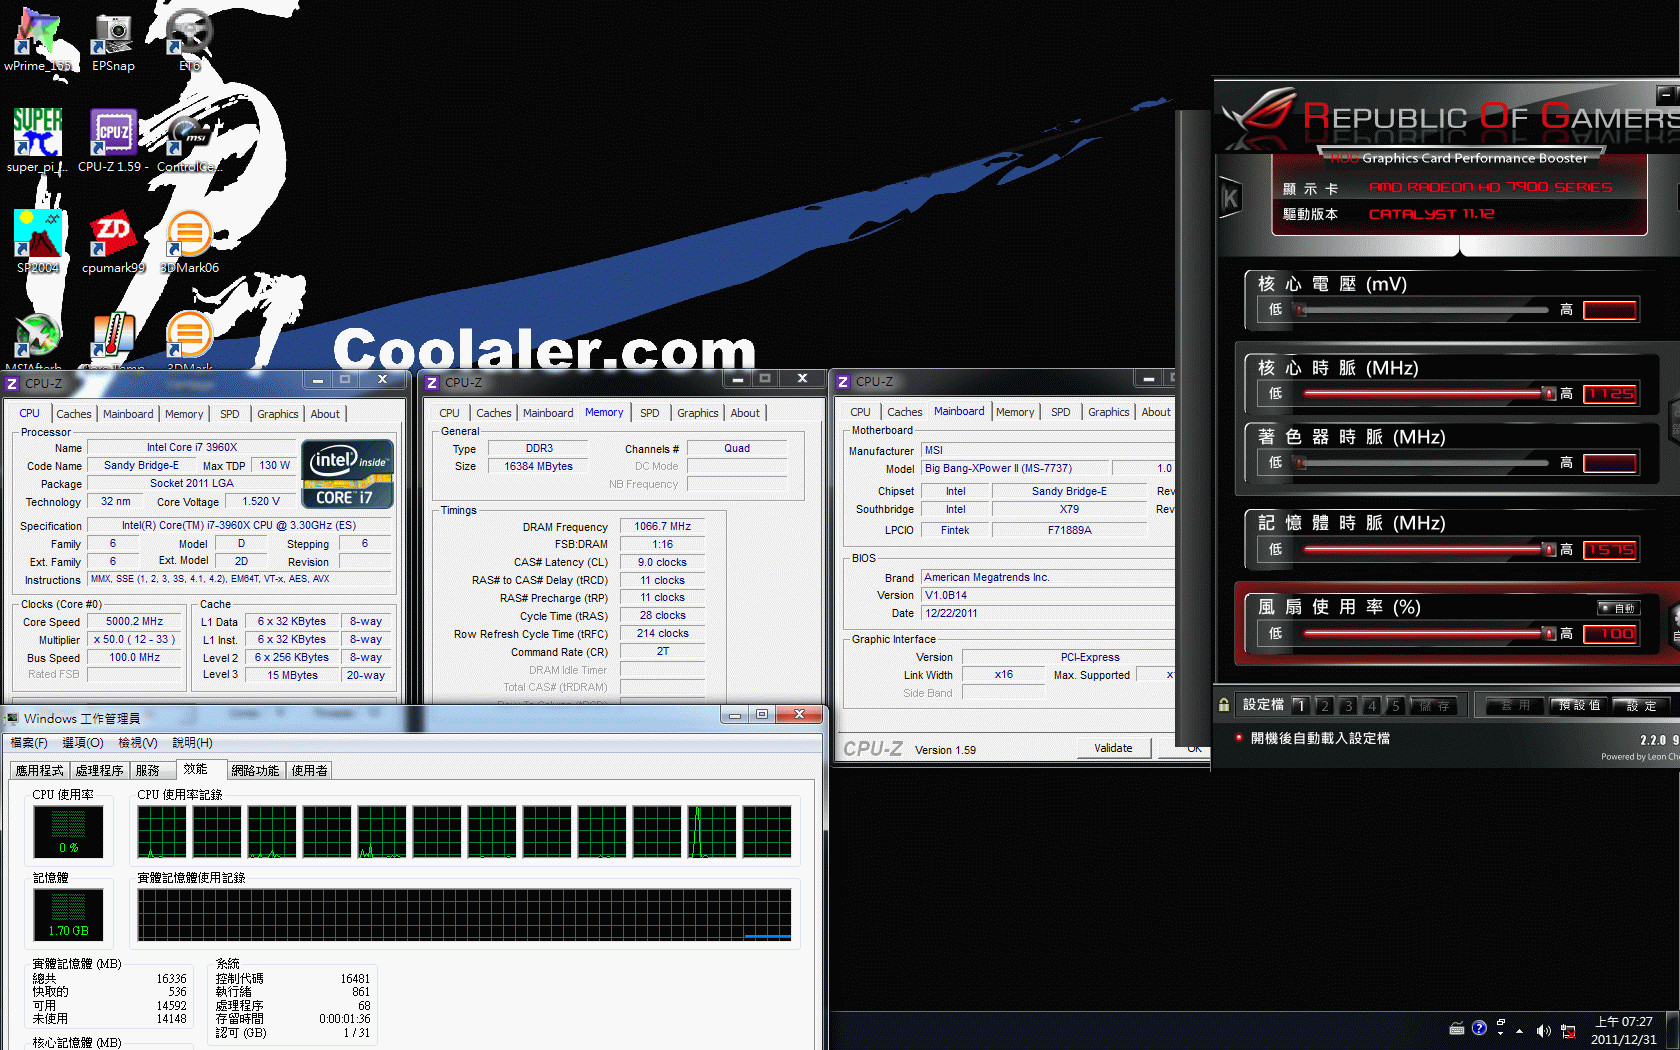The height and width of the screenshot is (1050, 1680).
Task: Open the tray restore/options dropdown icon
Action: click(x=1501, y=1028)
